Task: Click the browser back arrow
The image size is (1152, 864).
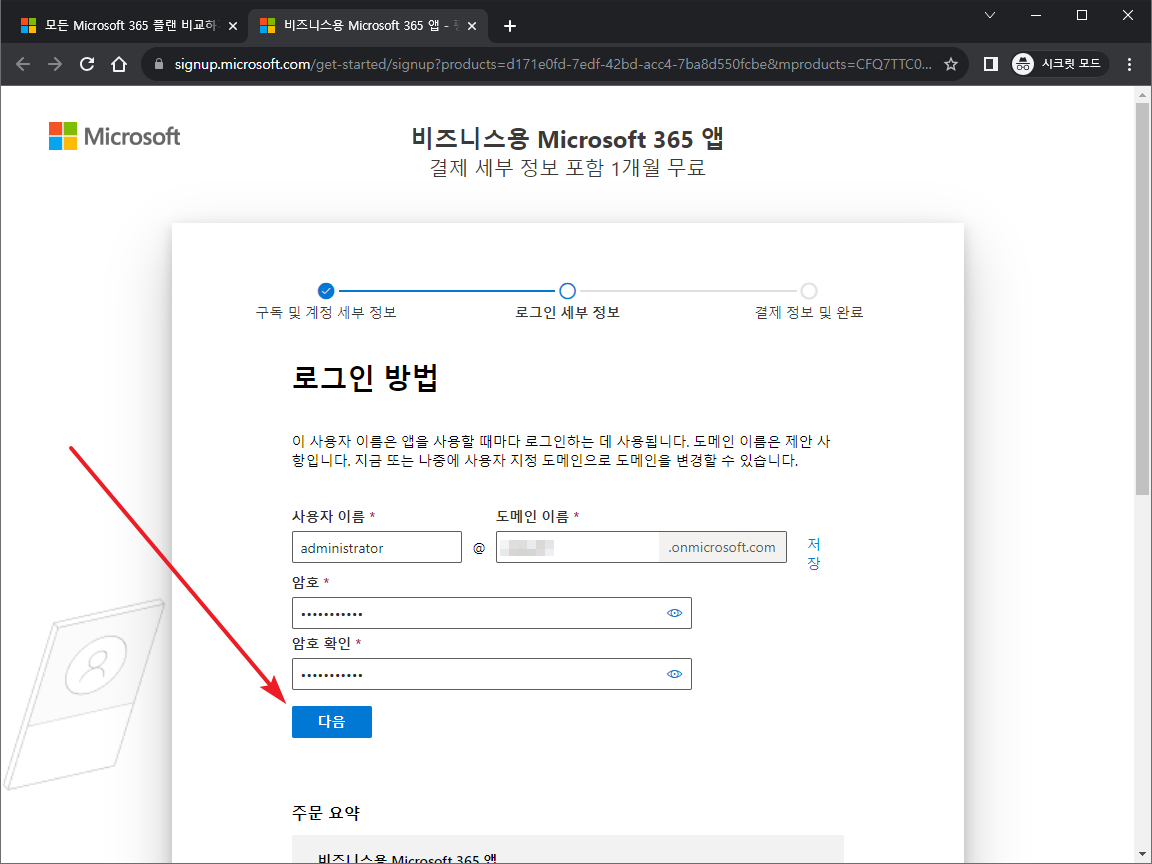Action: pos(23,65)
